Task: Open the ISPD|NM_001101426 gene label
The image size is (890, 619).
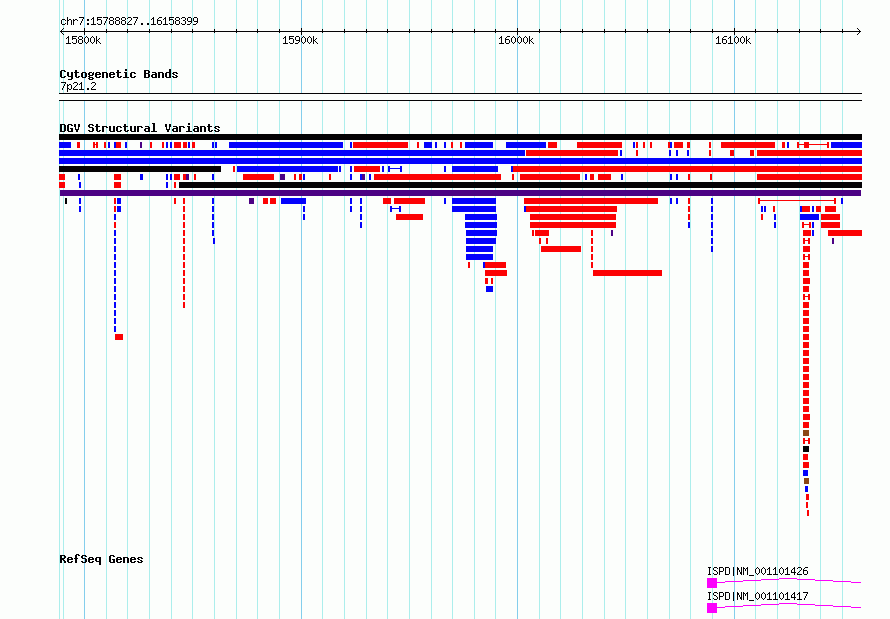Action: click(757, 571)
